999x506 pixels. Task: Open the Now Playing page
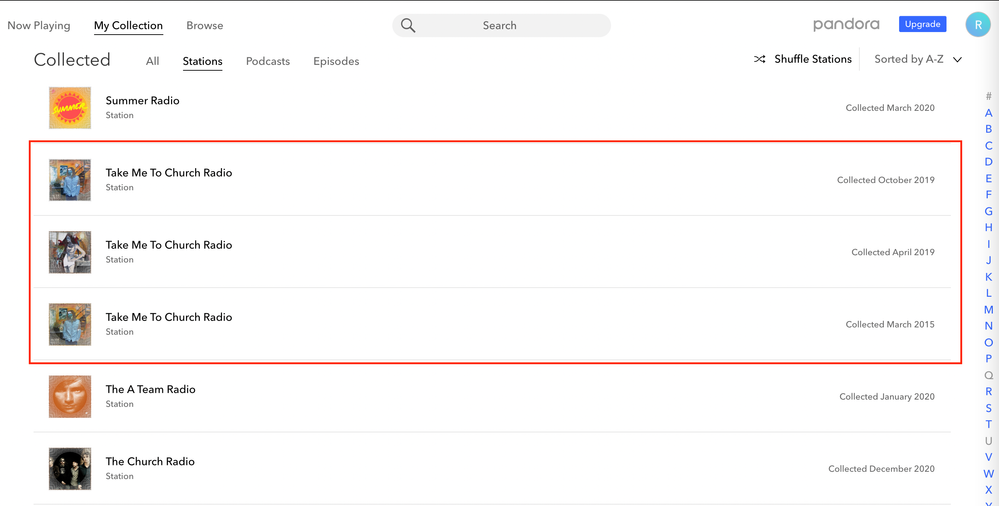pyautogui.click(x=39, y=26)
